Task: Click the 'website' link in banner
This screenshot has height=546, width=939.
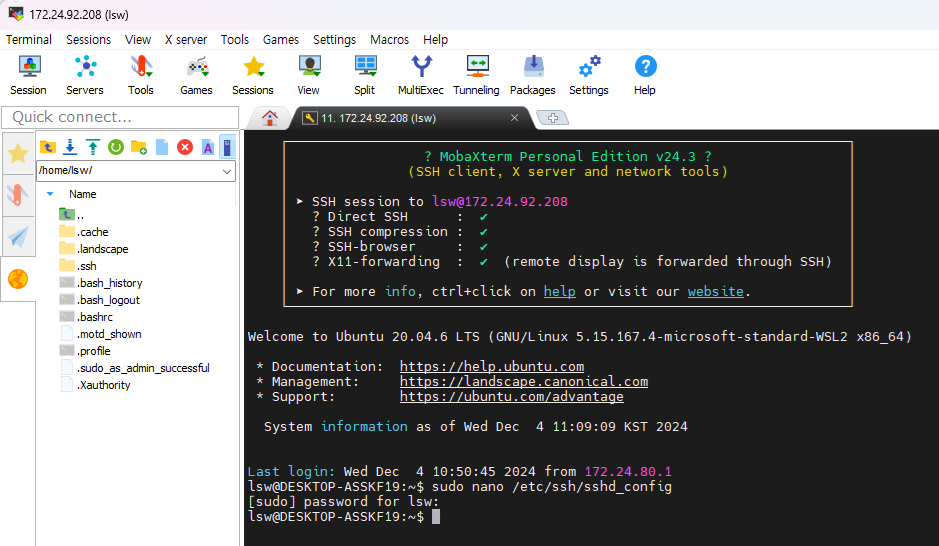Action: [x=716, y=292]
